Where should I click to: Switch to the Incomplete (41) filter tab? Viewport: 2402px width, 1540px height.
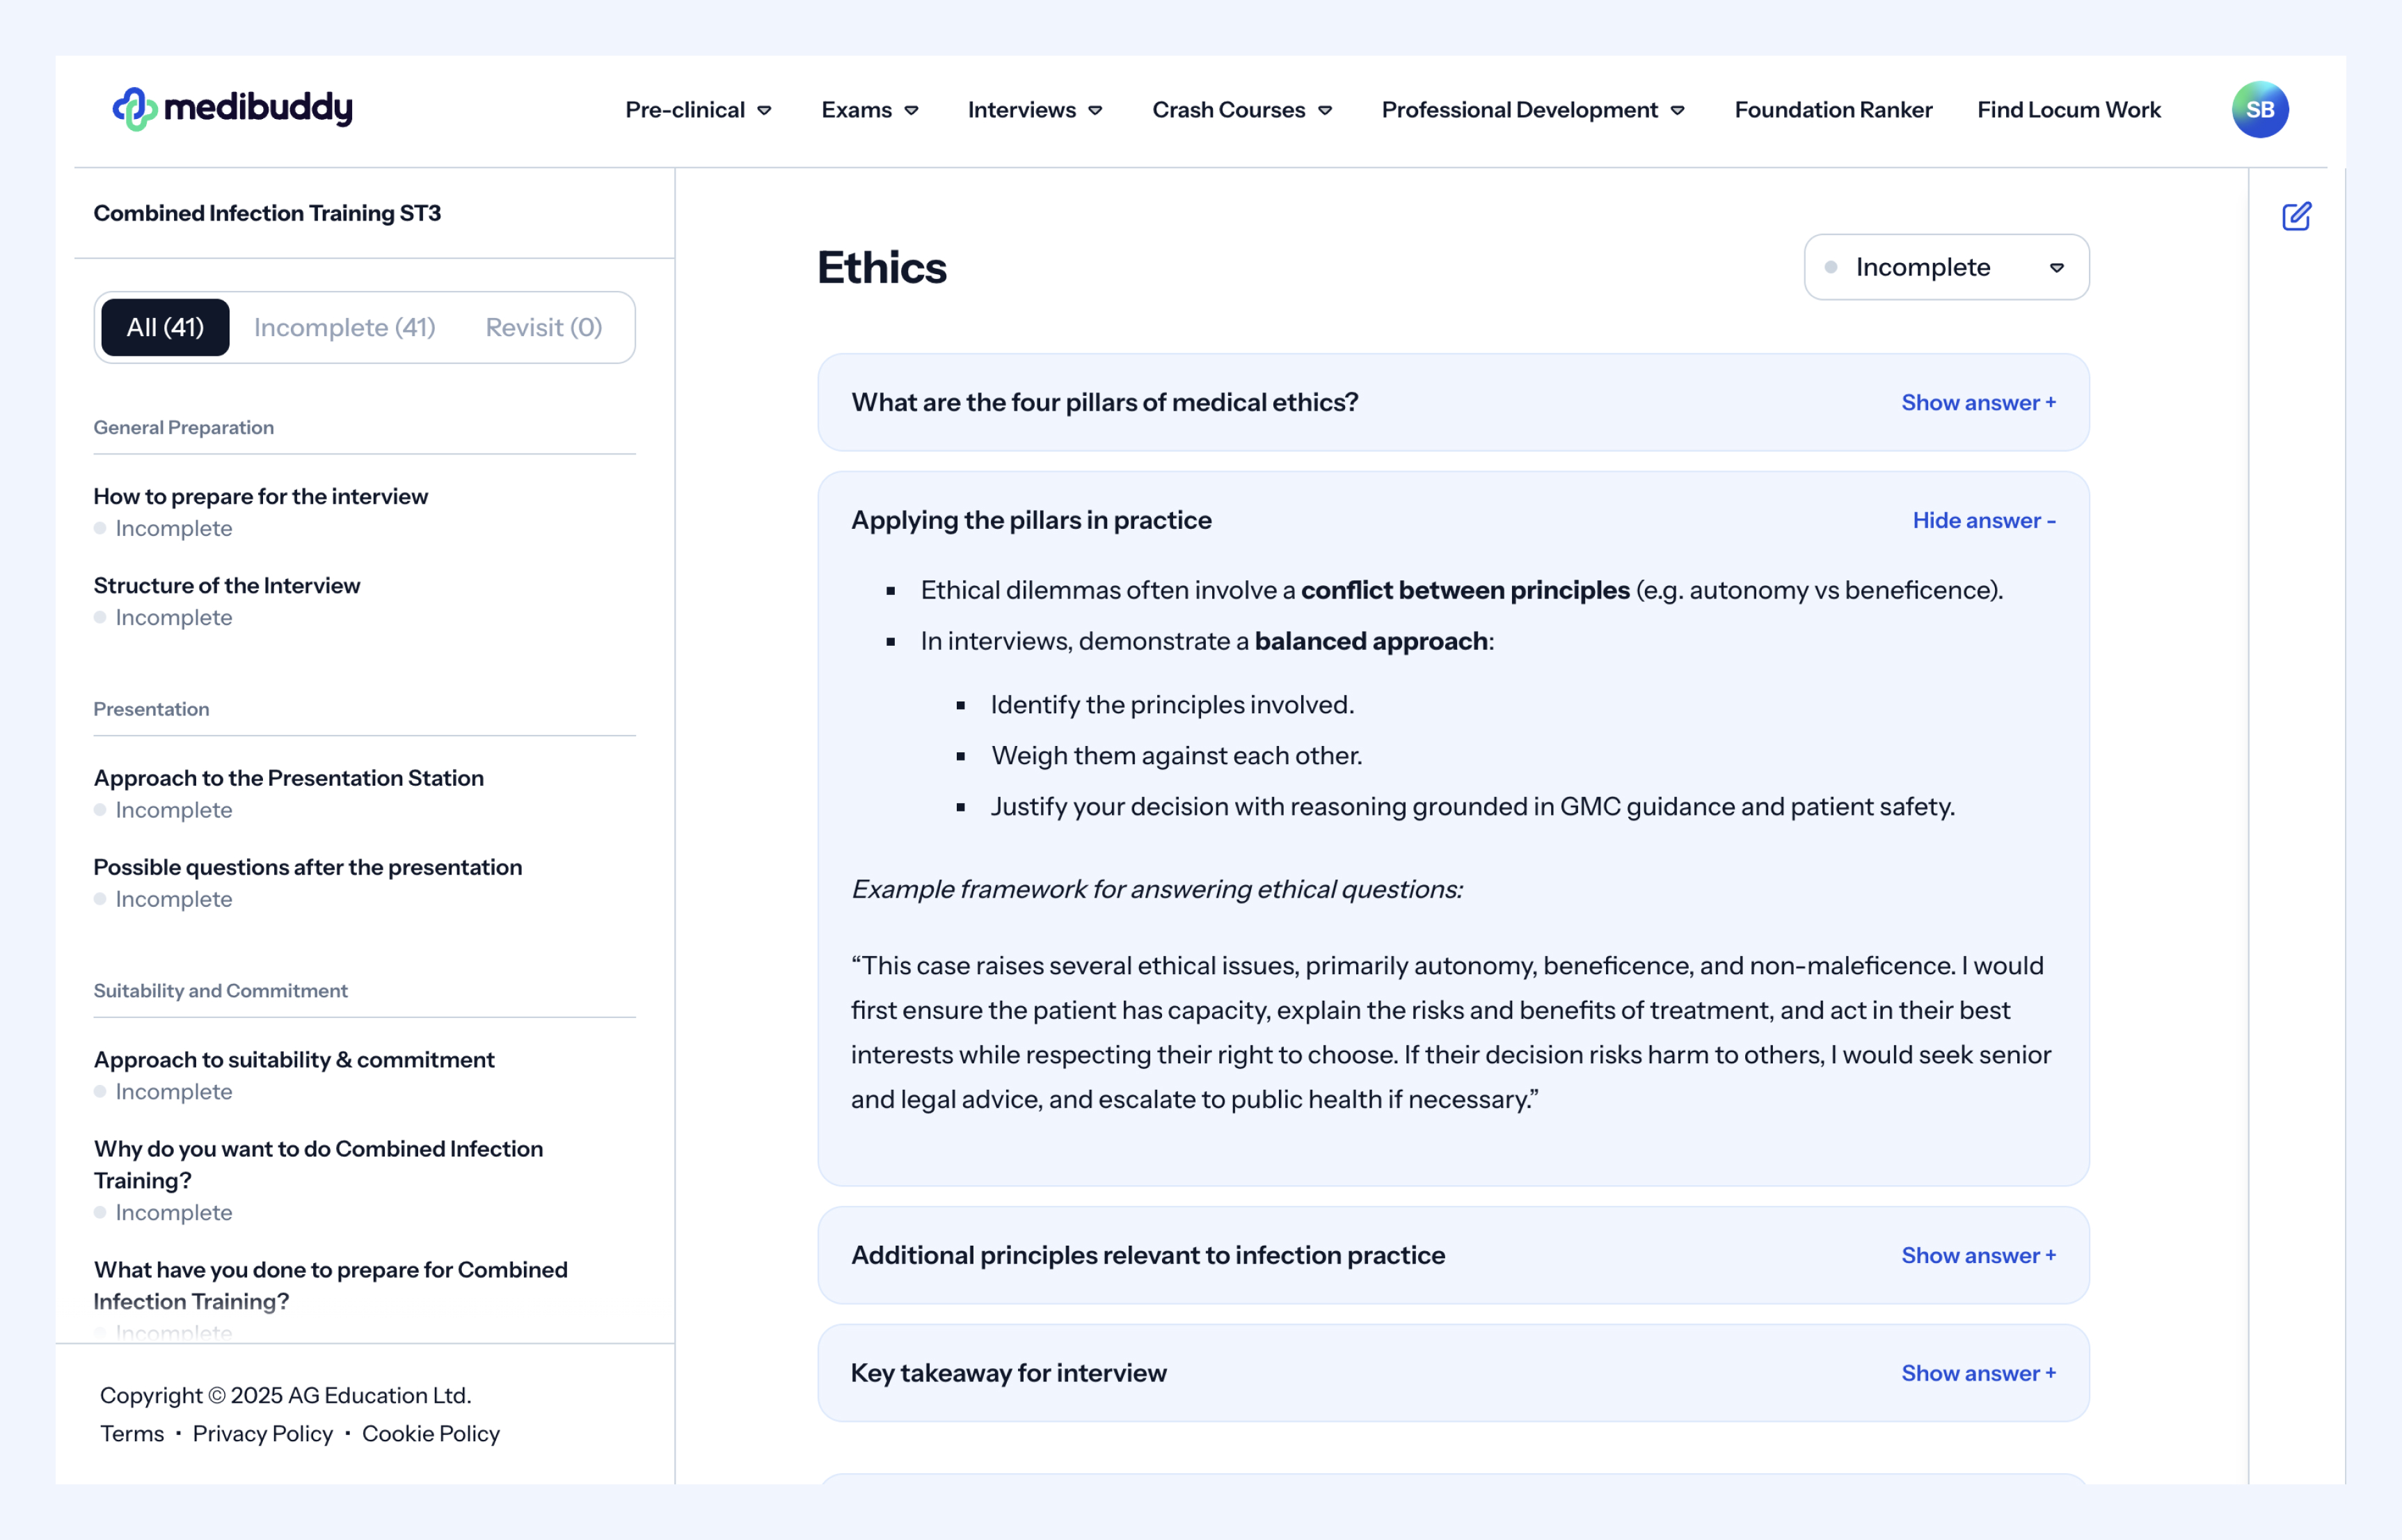pyautogui.click(x=344, y=328)
